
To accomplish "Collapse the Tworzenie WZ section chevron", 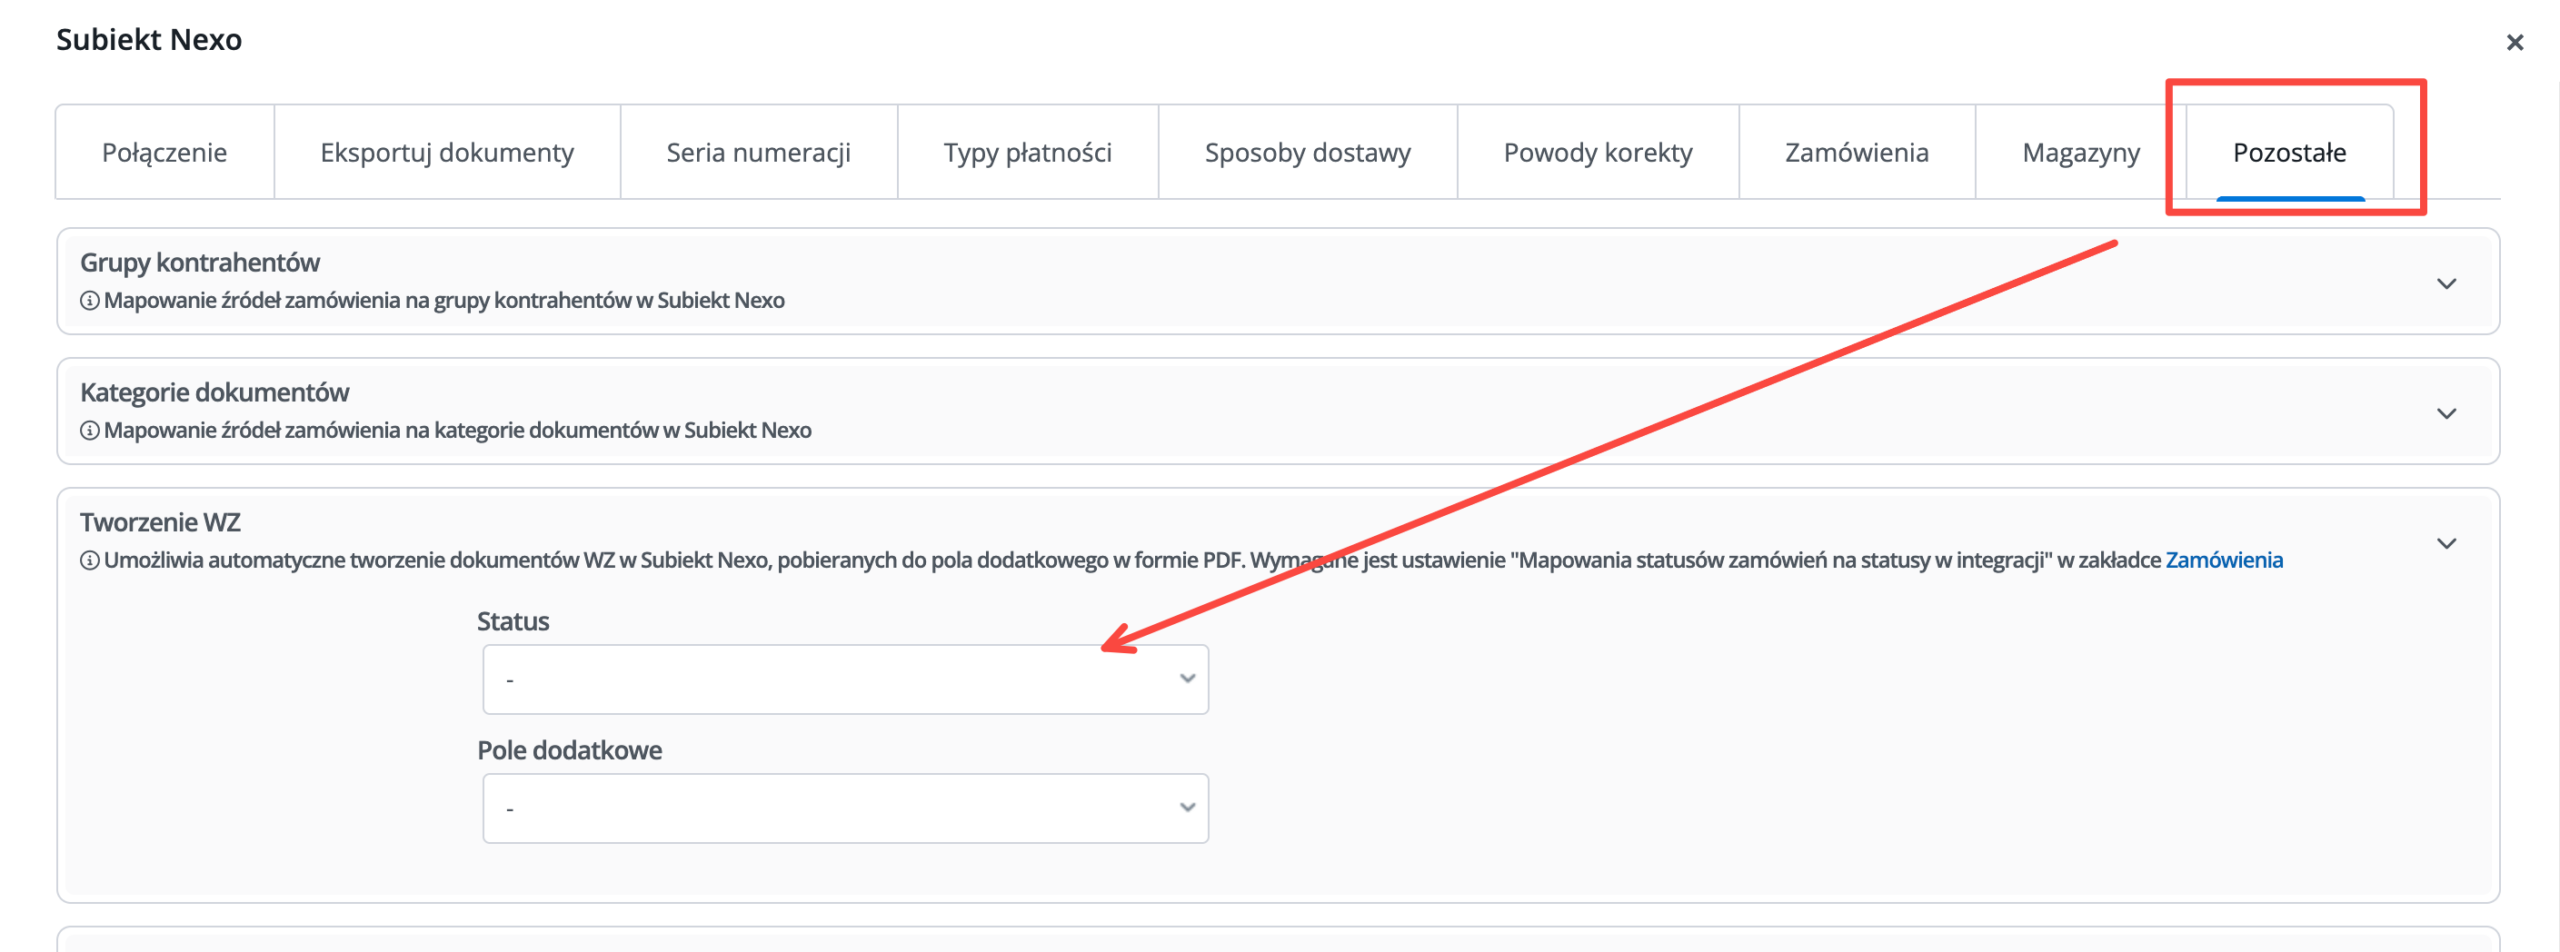I will [2446, 544].
